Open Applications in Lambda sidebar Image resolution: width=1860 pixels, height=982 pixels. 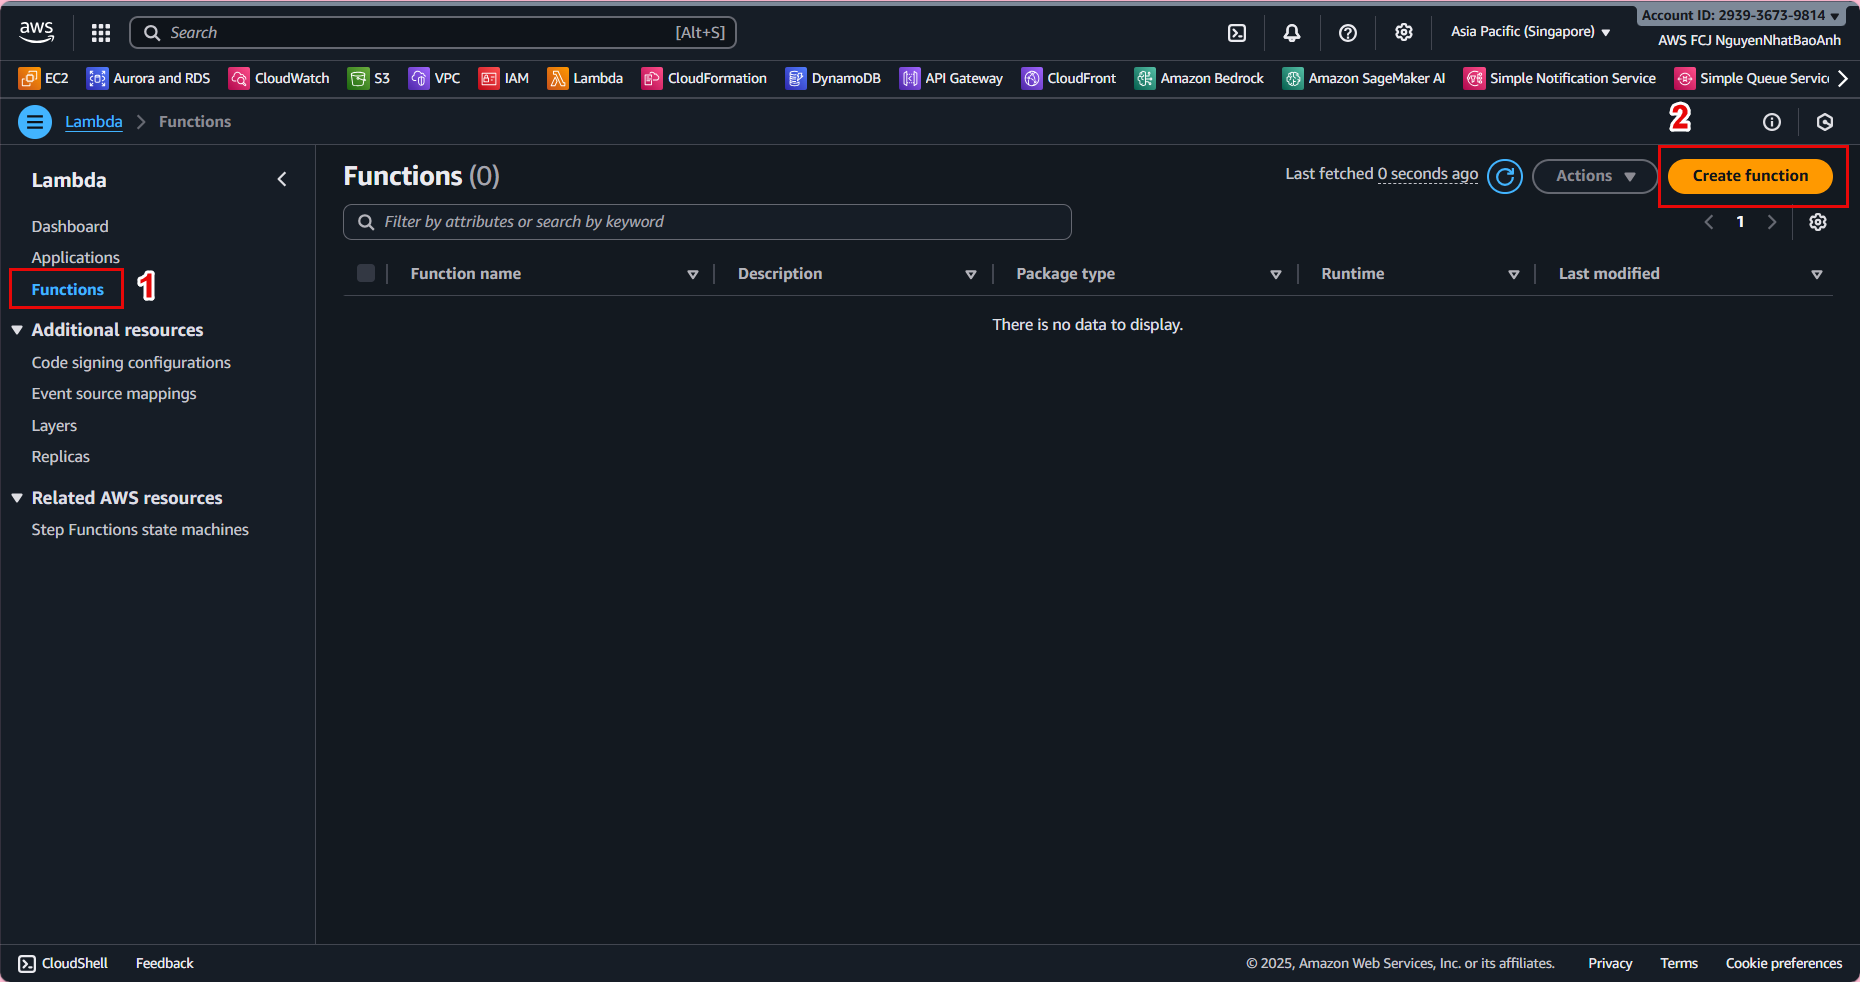75,258
